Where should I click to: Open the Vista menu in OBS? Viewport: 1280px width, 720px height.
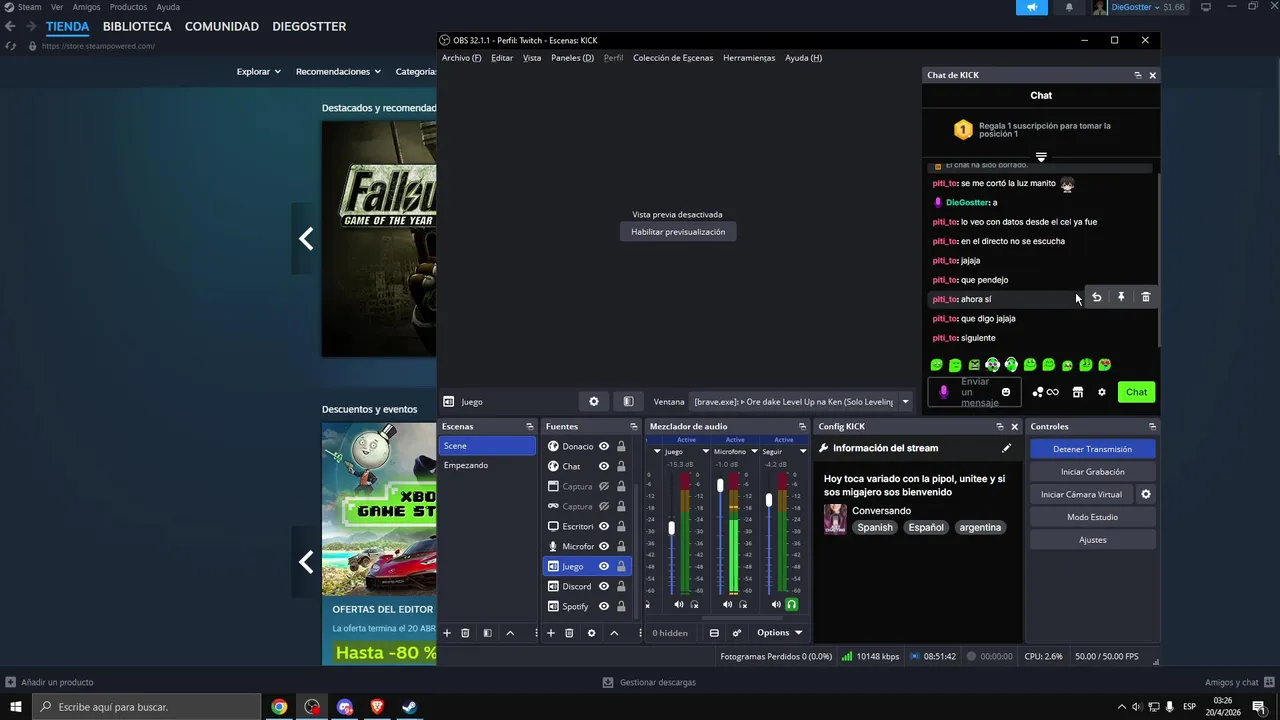coord(532,58)
